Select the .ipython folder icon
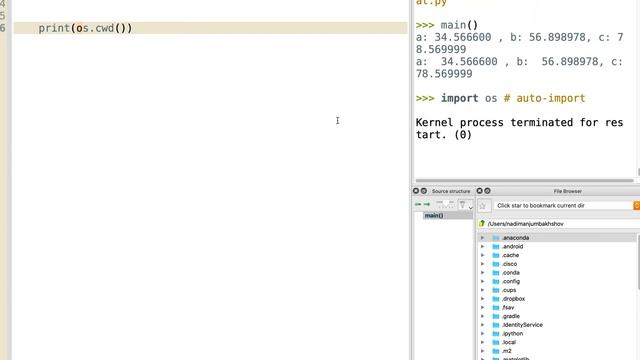640x360 pixels. (x=496, y=333)
